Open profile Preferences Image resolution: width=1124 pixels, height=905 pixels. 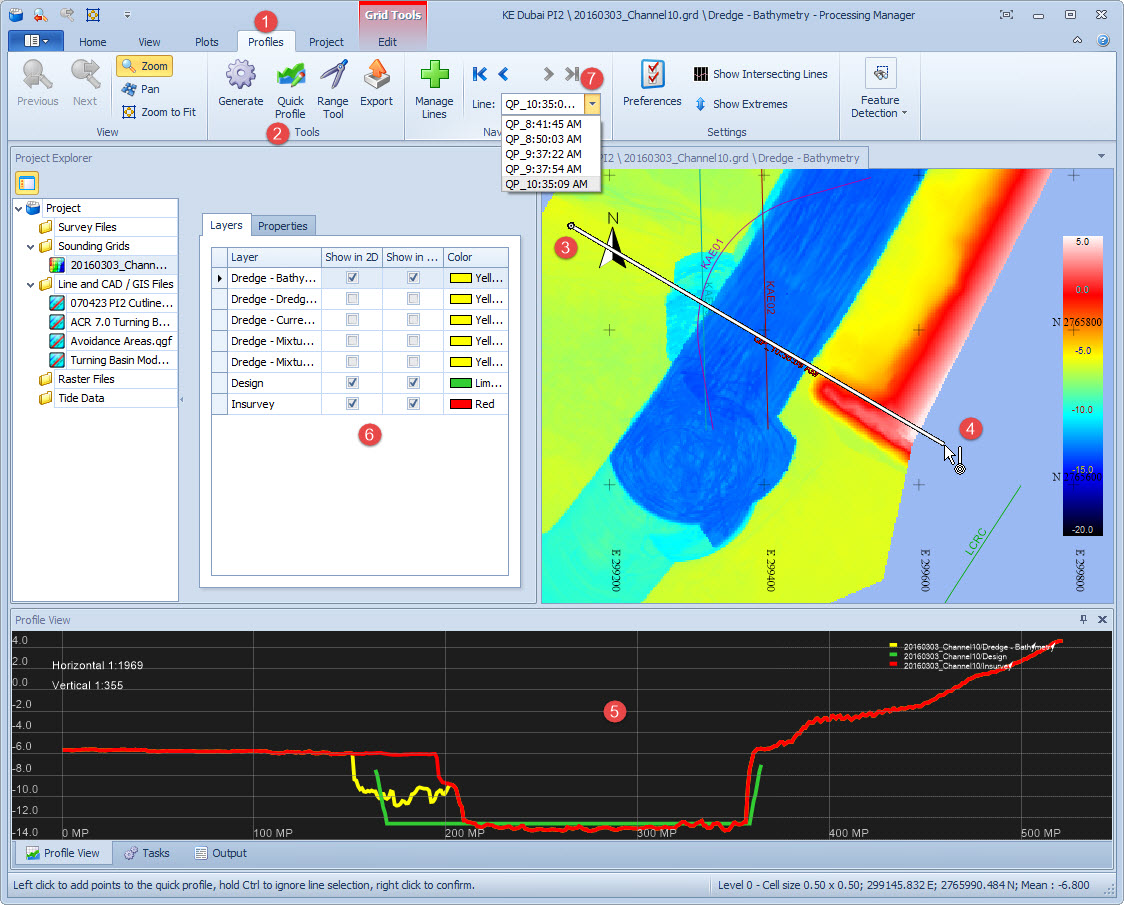pos(652,76)
